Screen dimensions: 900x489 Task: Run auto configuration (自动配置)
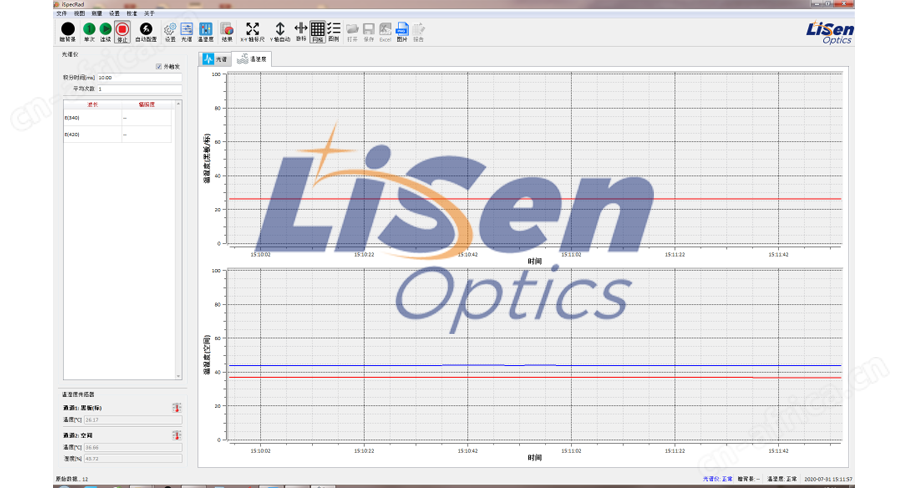[146, 32]
